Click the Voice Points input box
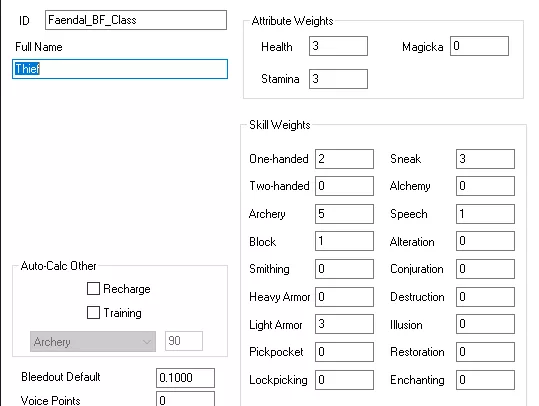The image size is (539, 406). pyautogui.click(x=185, y=399)
